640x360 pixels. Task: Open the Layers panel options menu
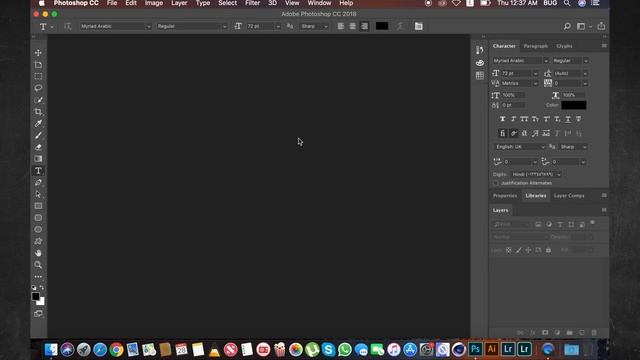[x=604, y=210]
